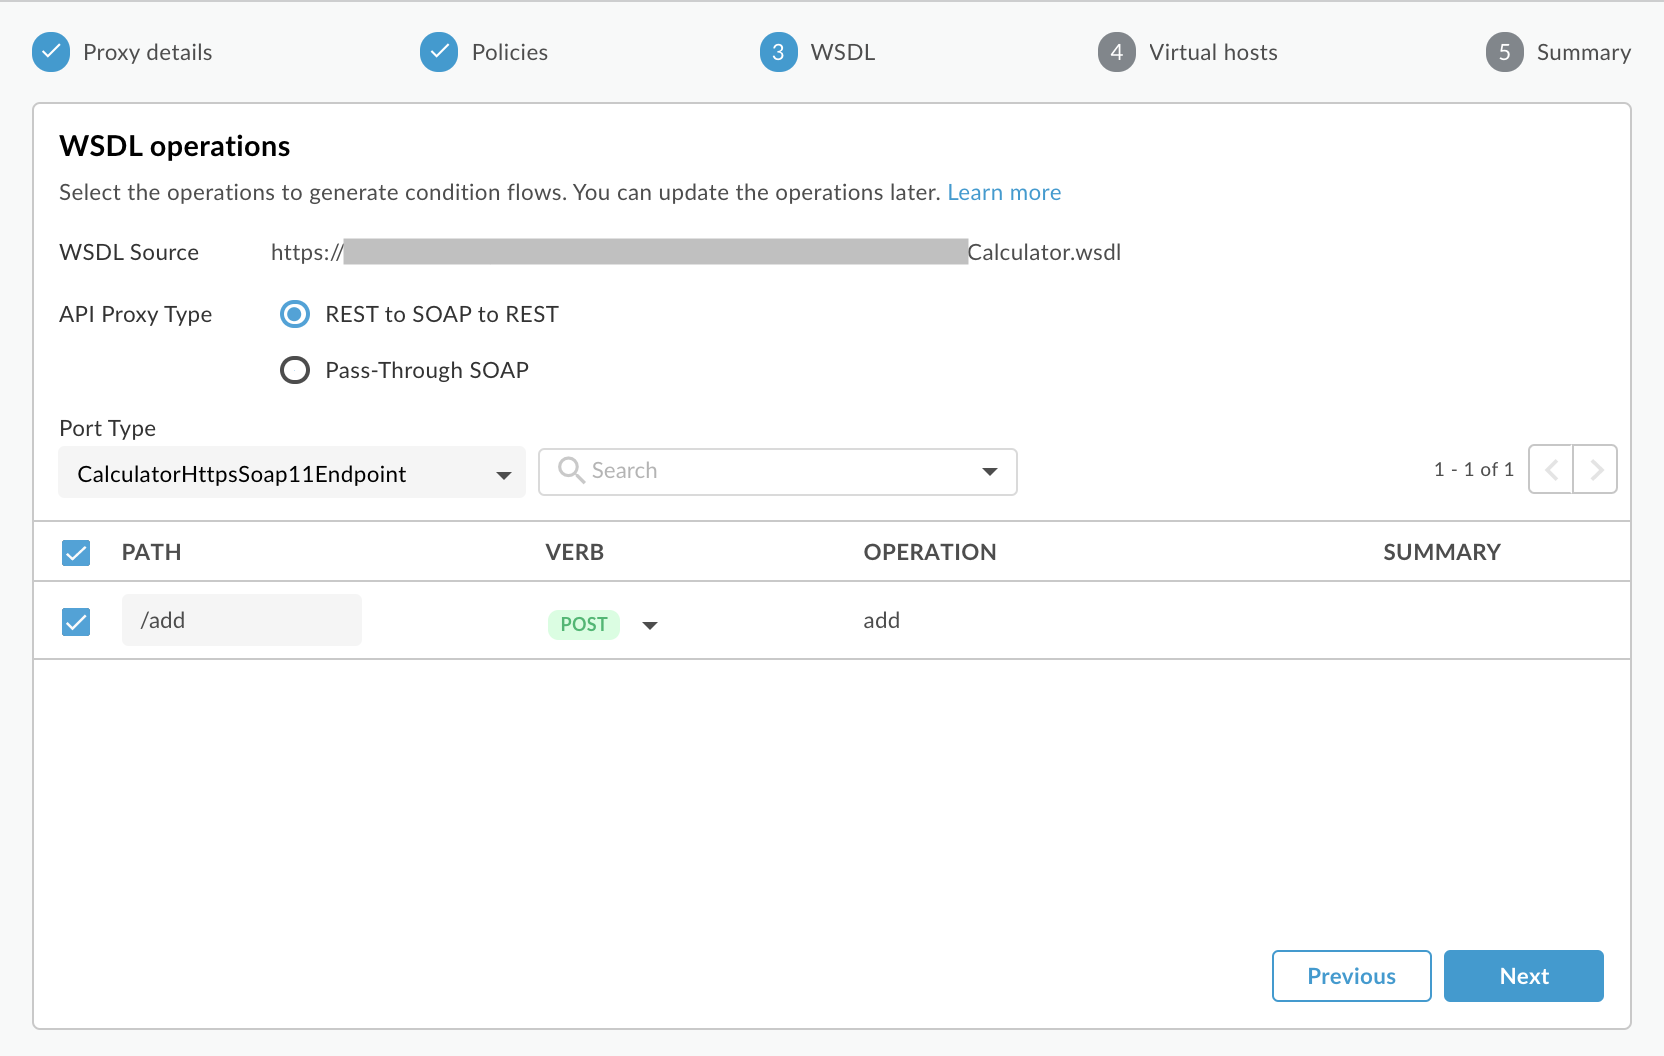Click the Proxy details checkmark step icon
The height and width of the screenshot is (1056, 1664).
51,52
